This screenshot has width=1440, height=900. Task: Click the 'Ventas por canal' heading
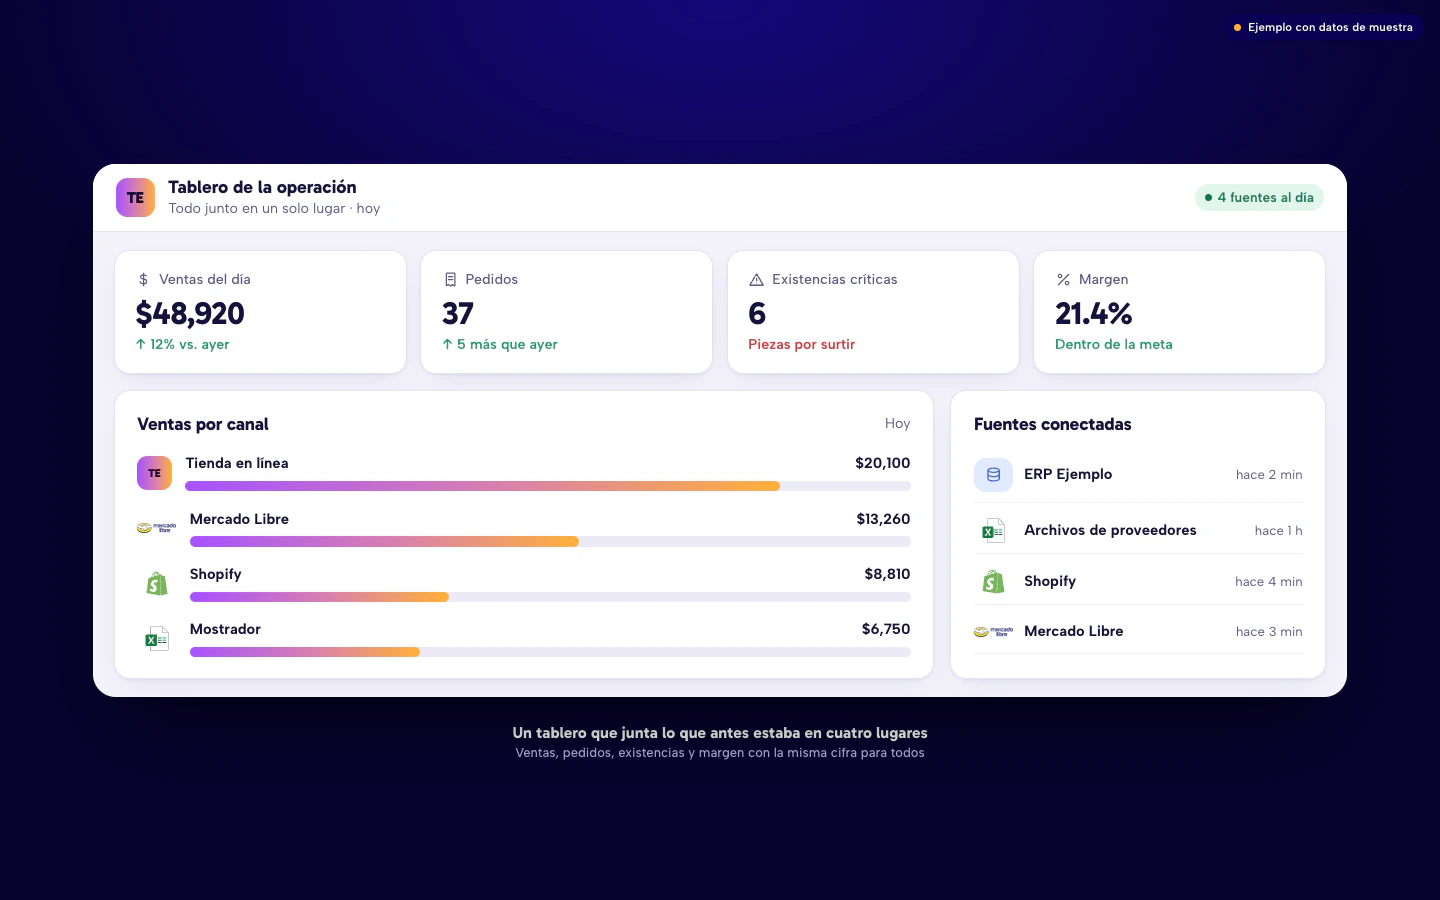tap(203, 425)
